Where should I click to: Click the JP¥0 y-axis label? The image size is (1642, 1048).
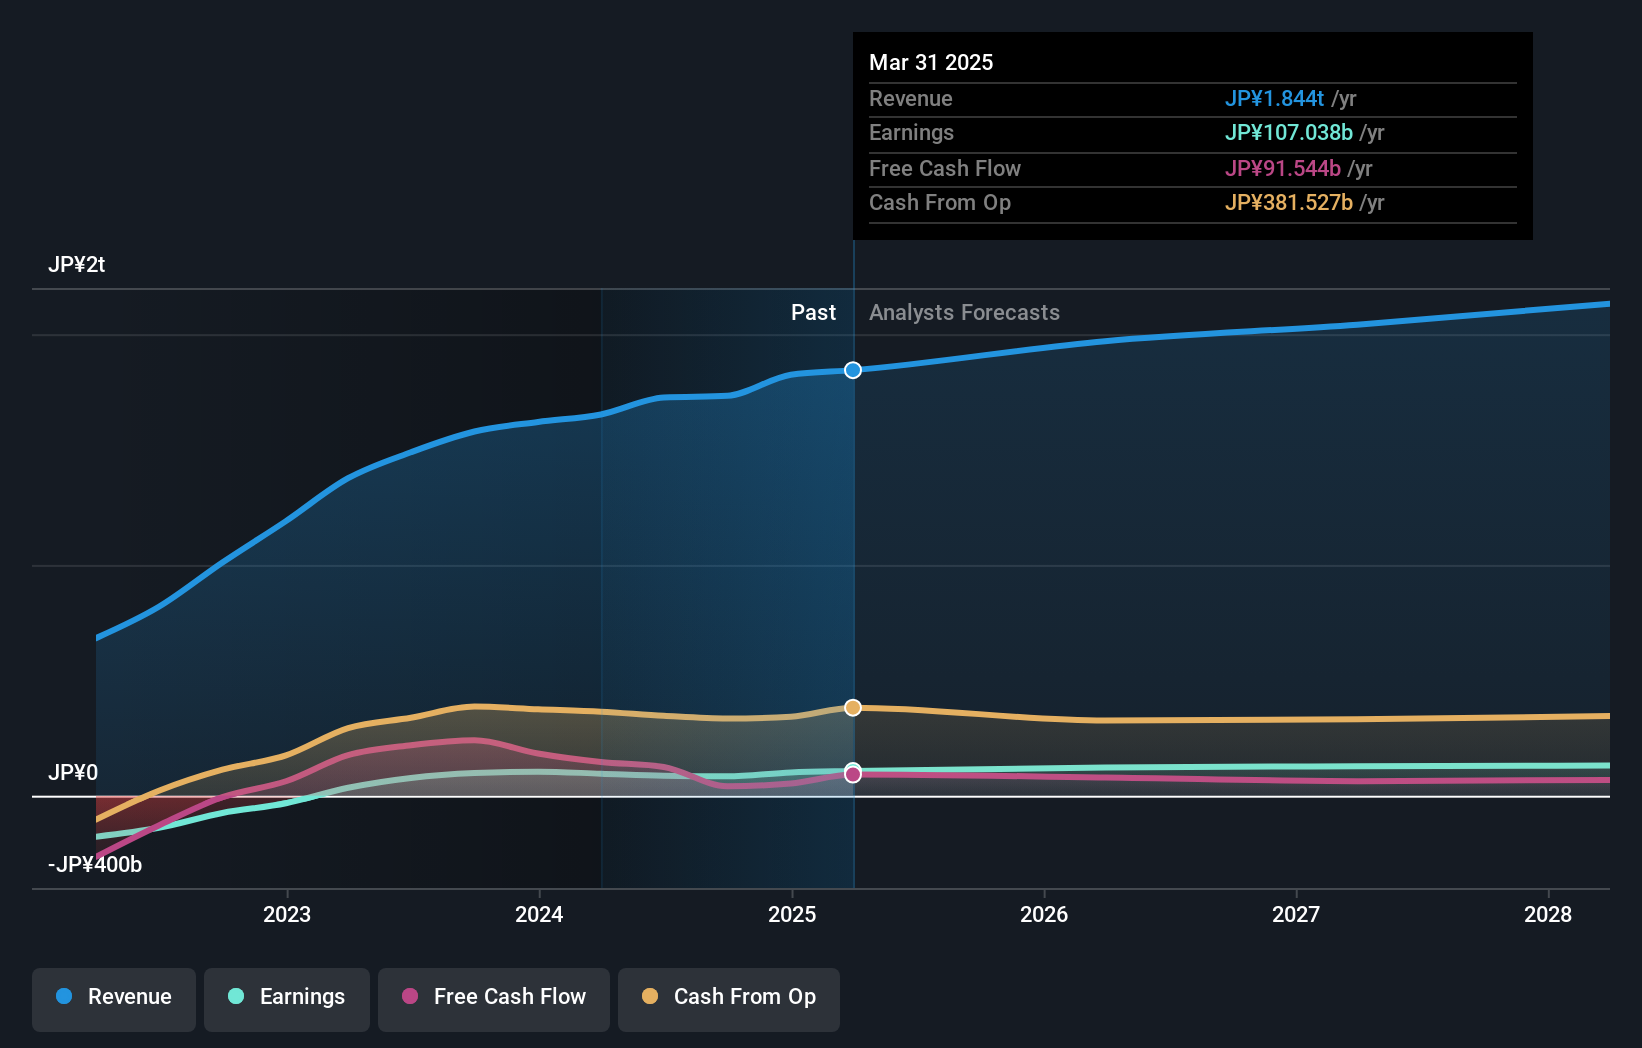click(73, 773)
